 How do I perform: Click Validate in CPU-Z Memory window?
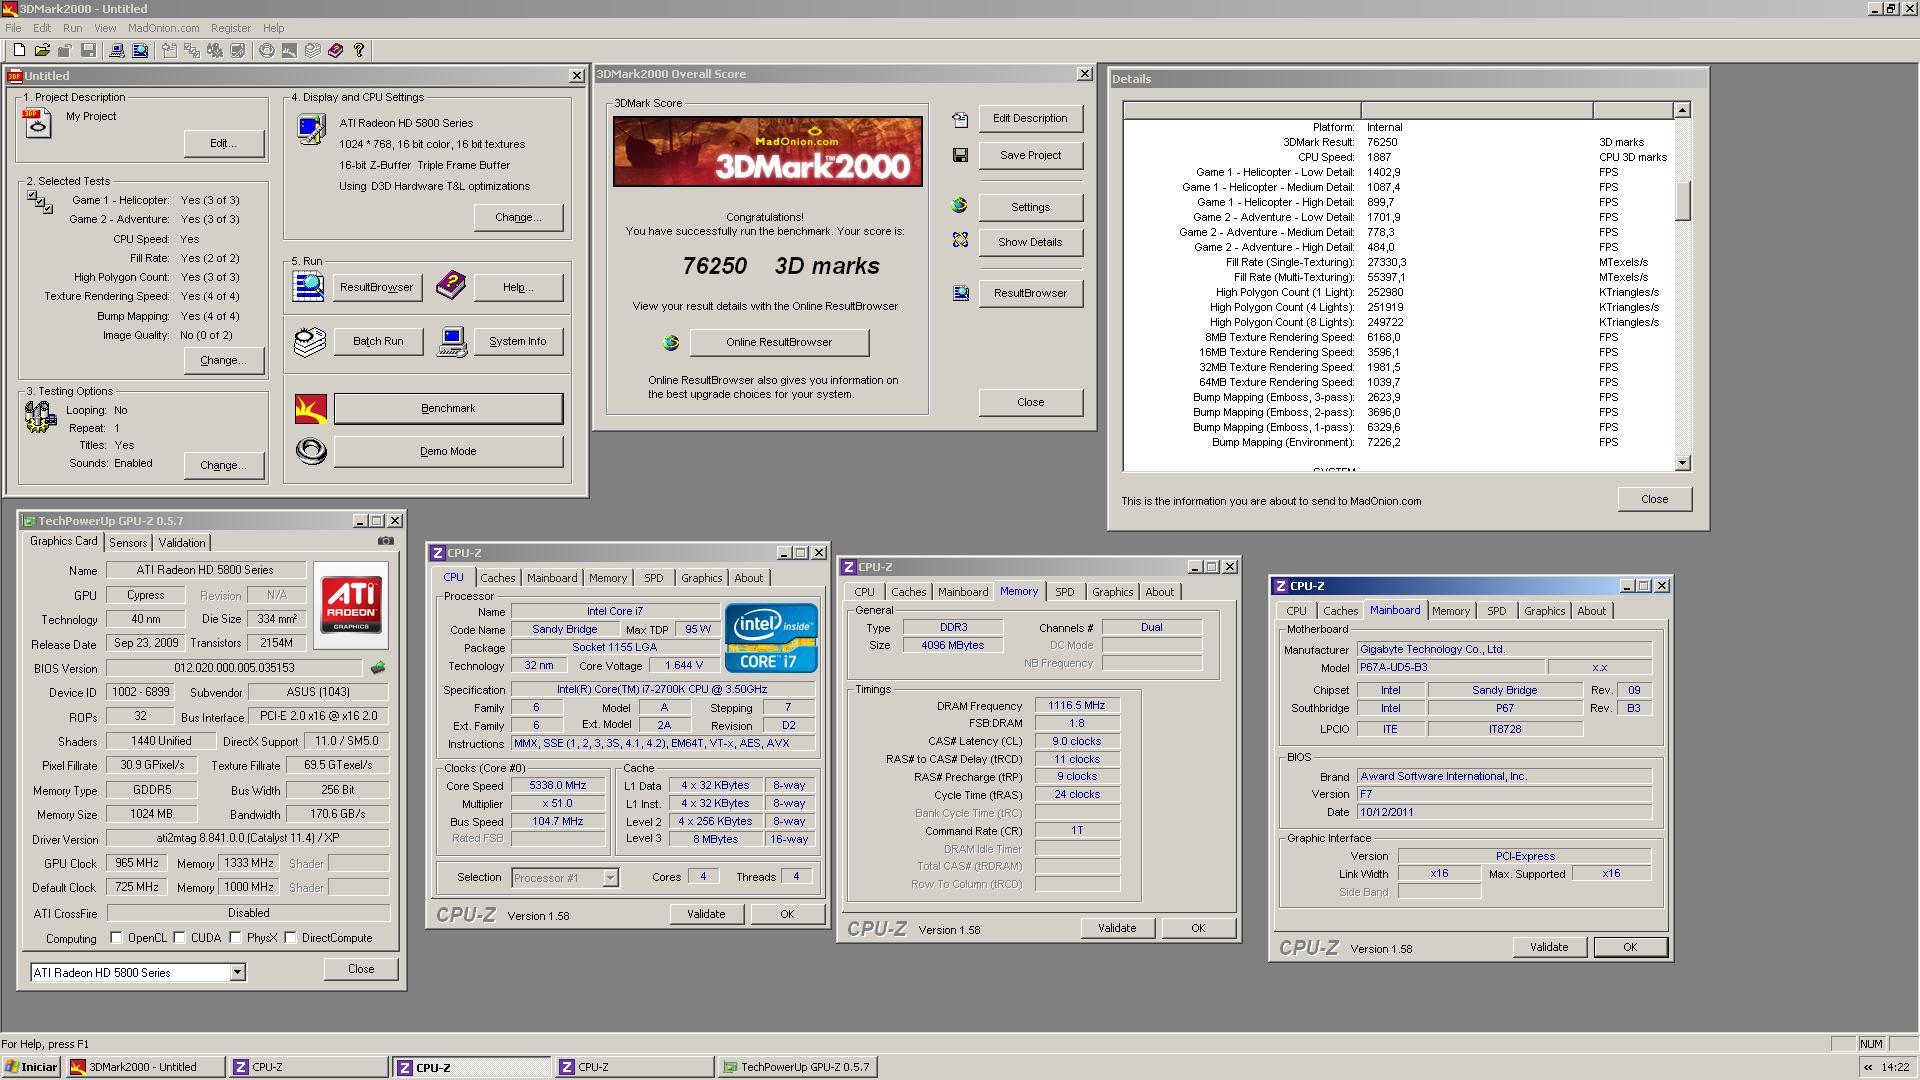[1117, 928]
